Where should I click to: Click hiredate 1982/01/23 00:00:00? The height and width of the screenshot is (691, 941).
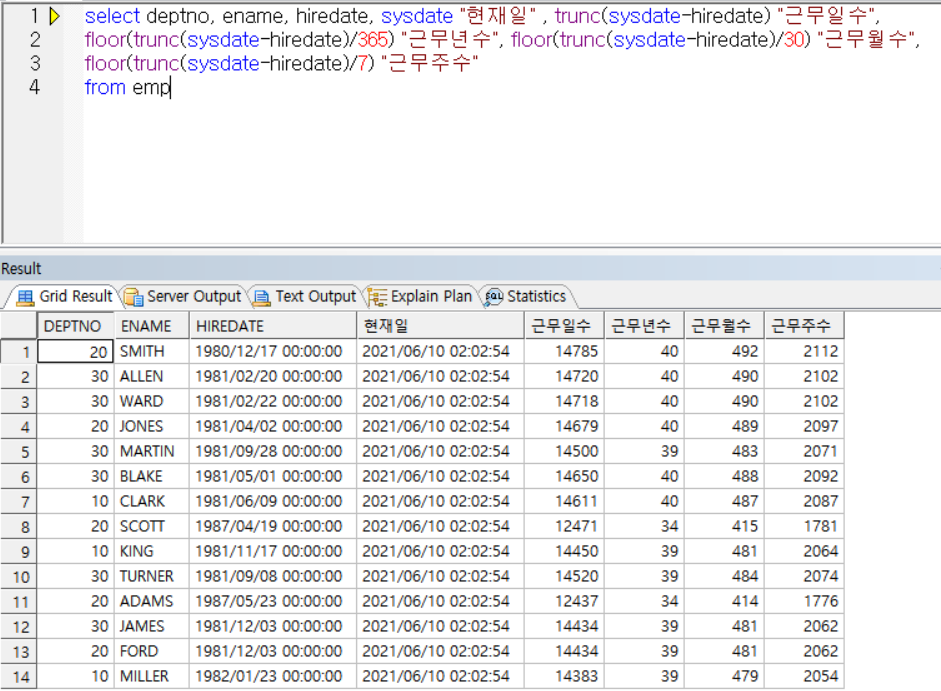click(274, 677)
